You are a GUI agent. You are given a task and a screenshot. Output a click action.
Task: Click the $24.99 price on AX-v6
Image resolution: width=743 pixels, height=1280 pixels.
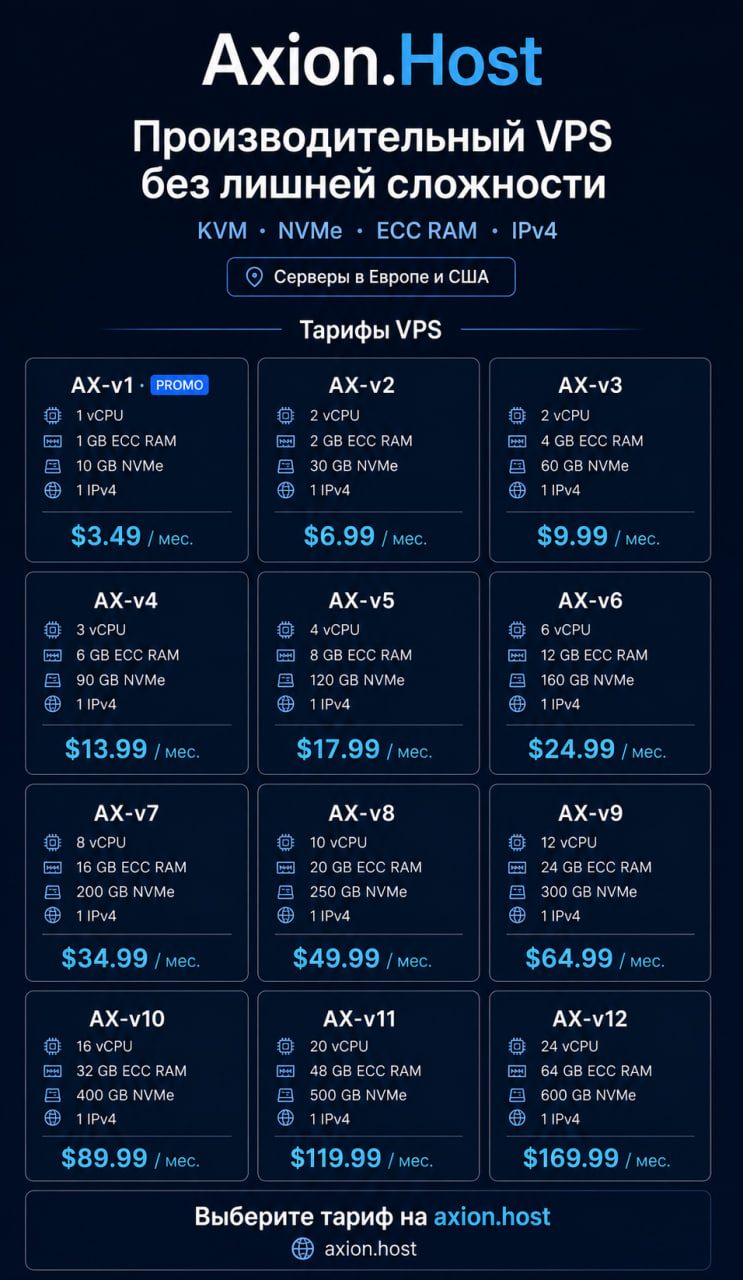point(572,749)
